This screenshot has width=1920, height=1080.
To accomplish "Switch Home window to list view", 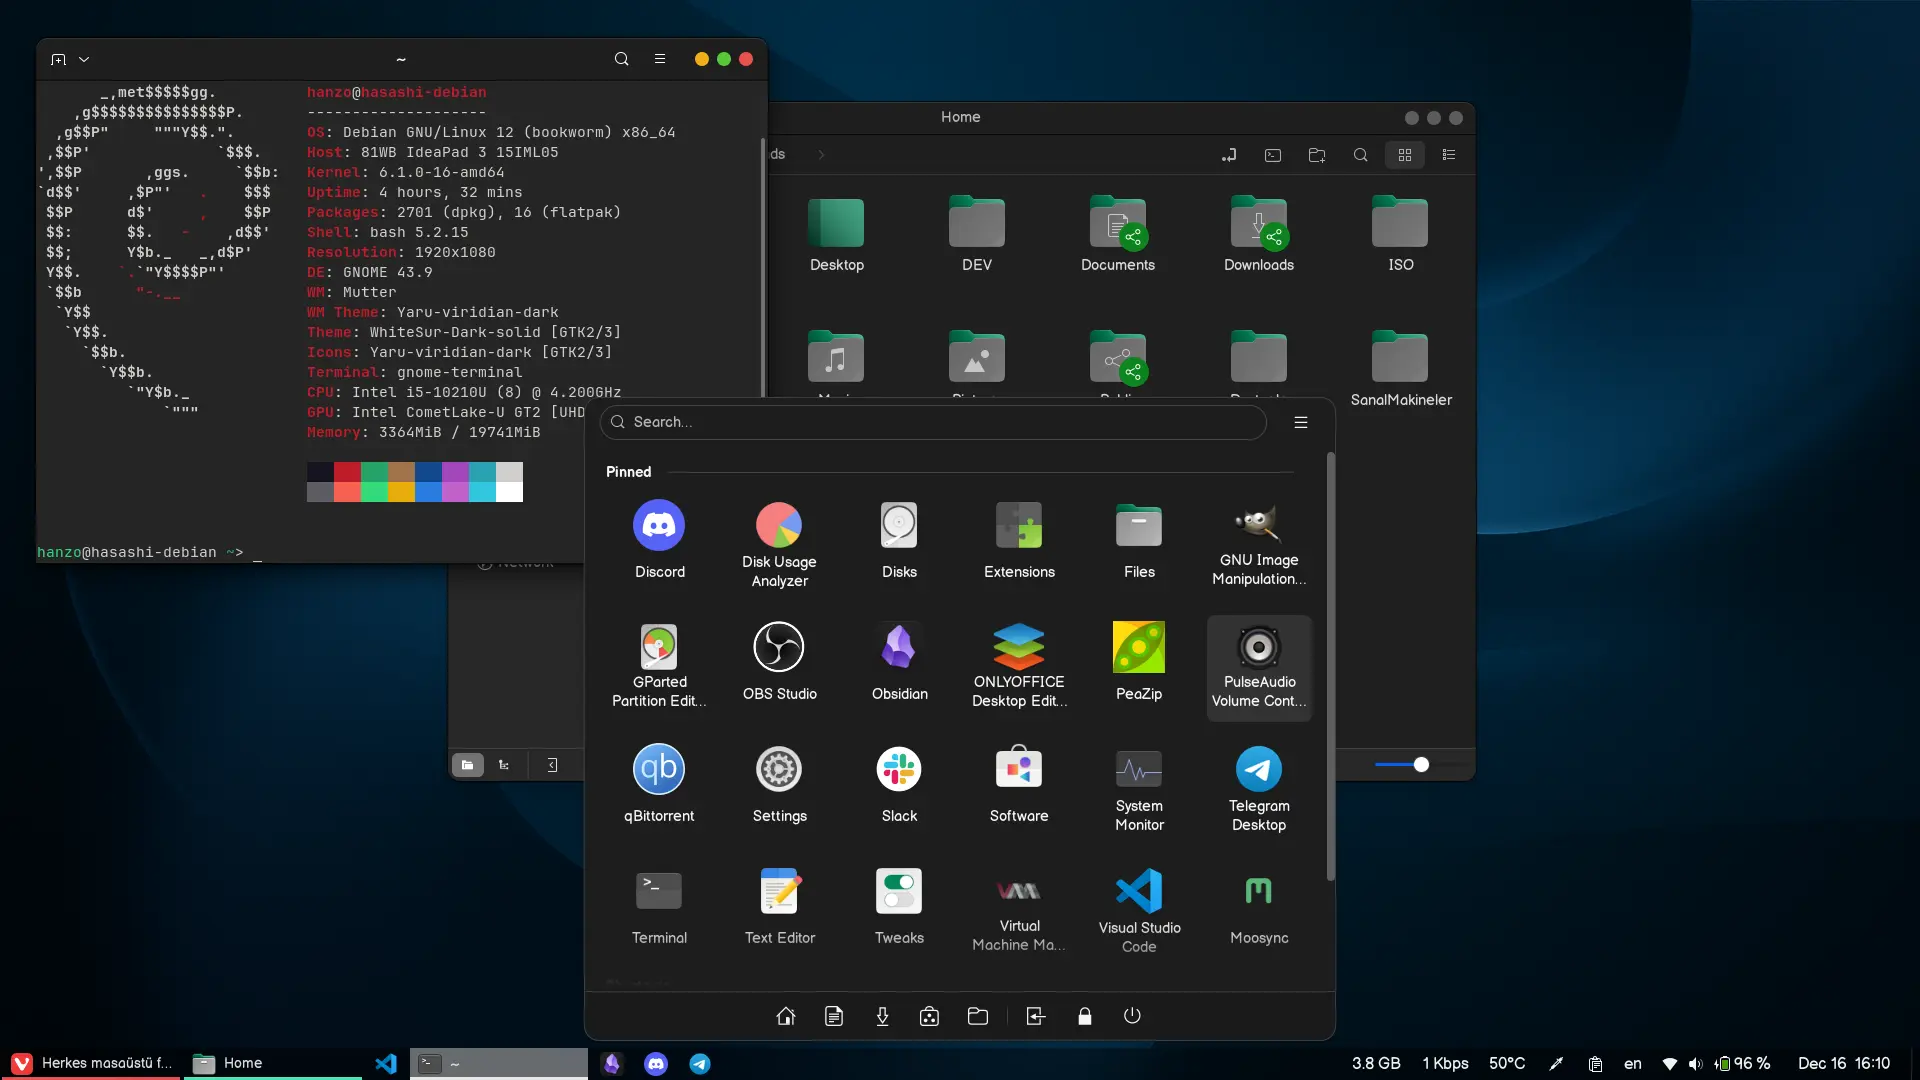I will pyautogui.click(x=1449, y=155).
